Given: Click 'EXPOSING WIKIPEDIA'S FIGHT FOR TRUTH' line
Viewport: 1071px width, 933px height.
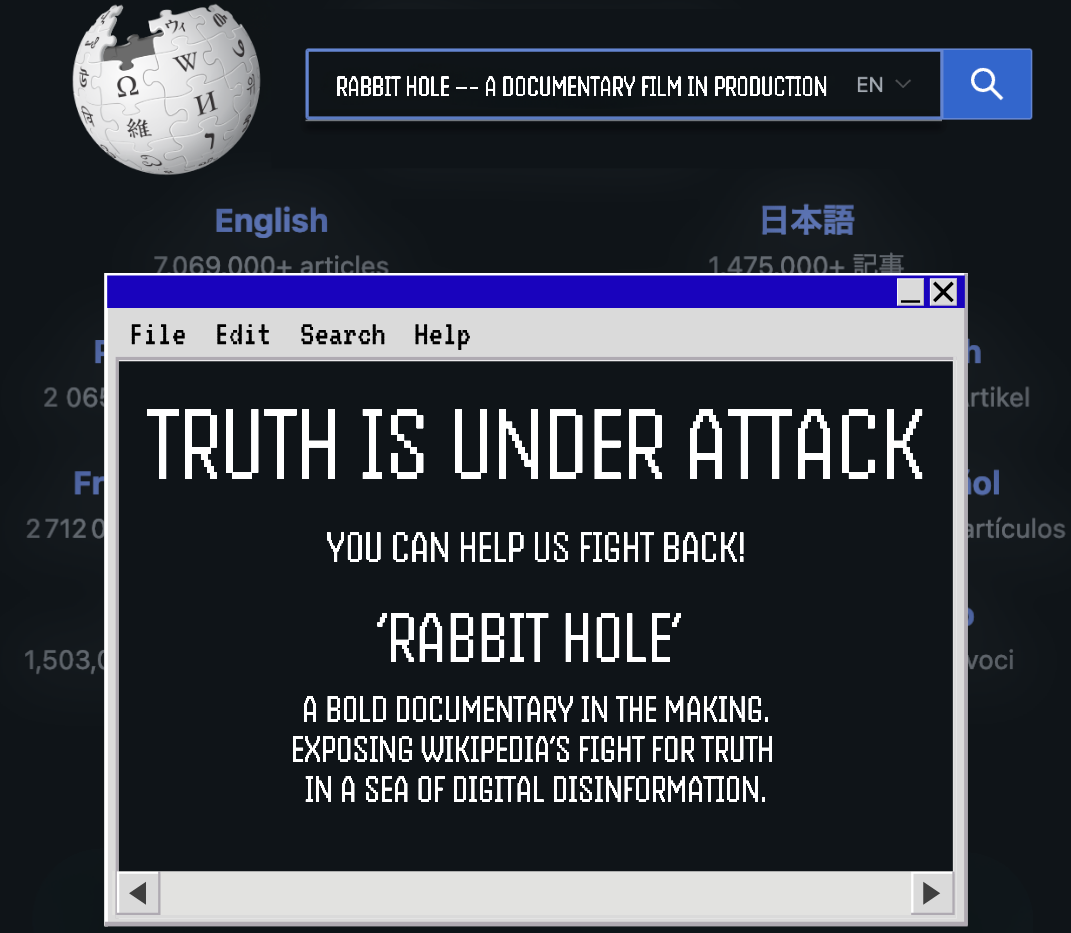Looking at the screenshot, I should pyautogui.click(x=532, y=749).
